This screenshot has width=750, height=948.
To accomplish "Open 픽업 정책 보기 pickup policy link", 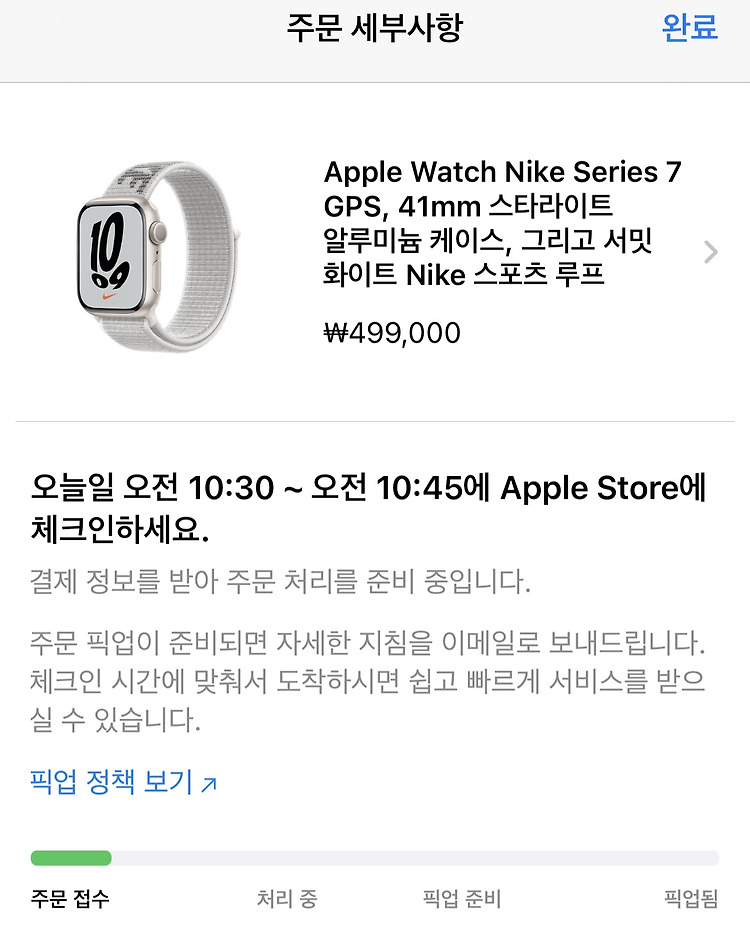I will (111, 782).
